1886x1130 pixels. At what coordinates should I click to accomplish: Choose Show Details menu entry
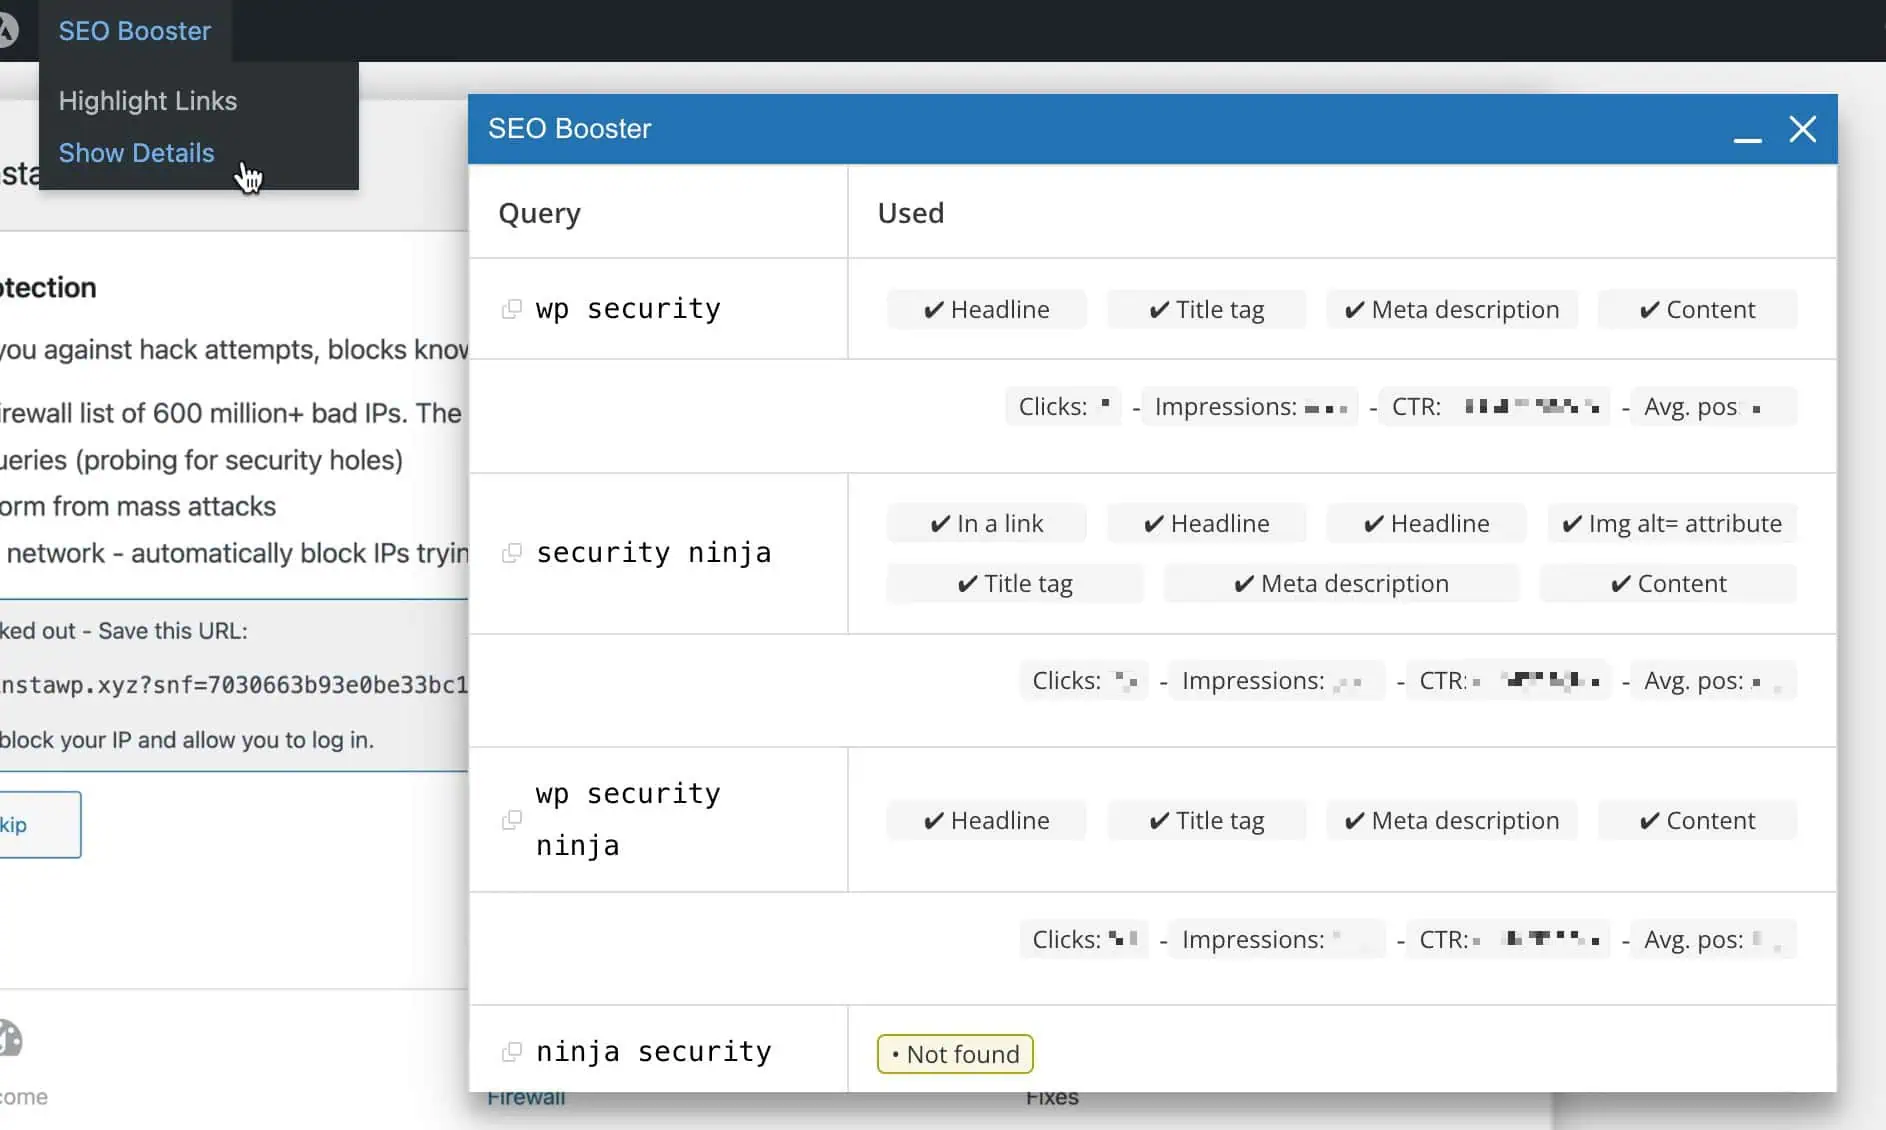pos(136,153)
